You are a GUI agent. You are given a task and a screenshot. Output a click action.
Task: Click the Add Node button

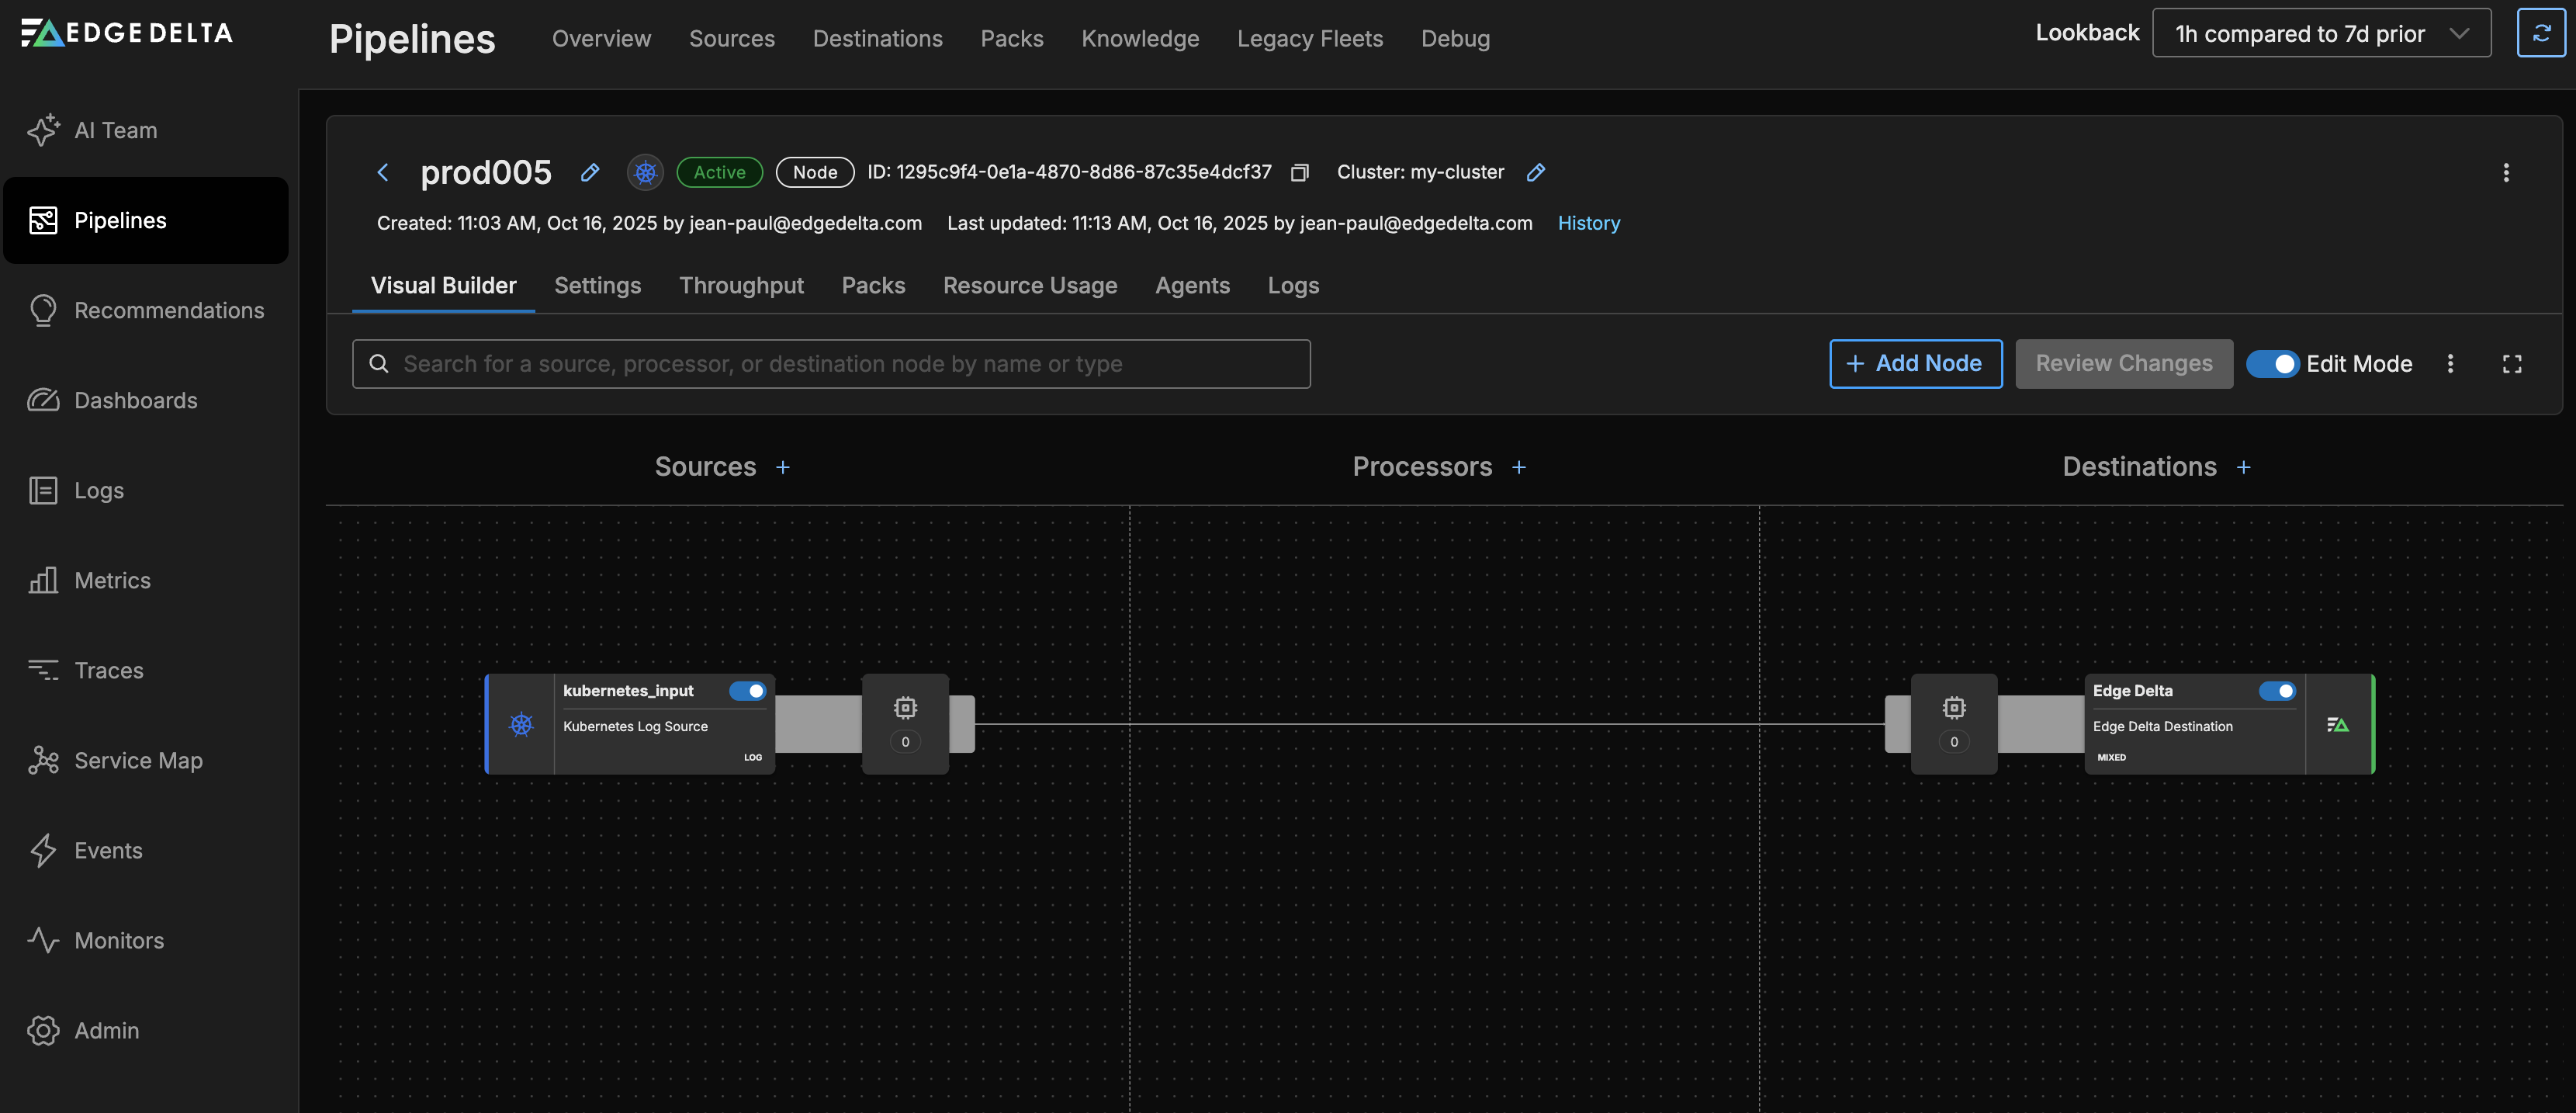click(1915, 364)
